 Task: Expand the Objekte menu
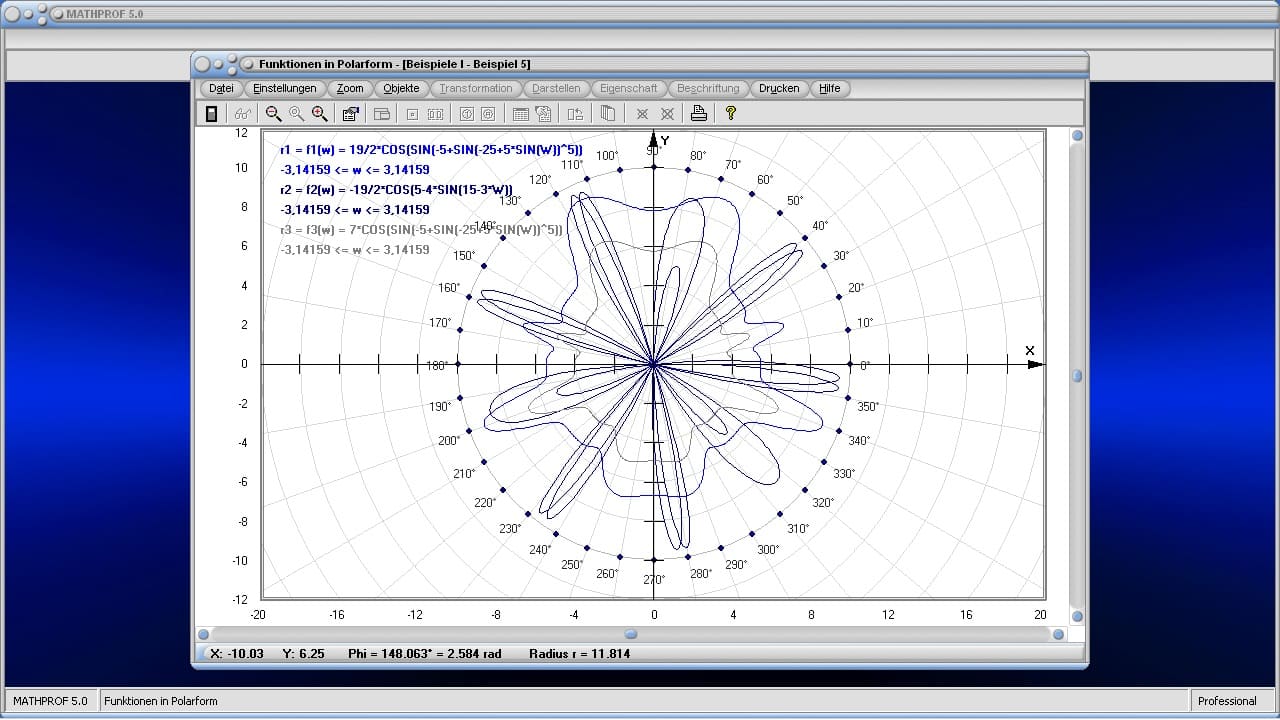tap(401, 88)
